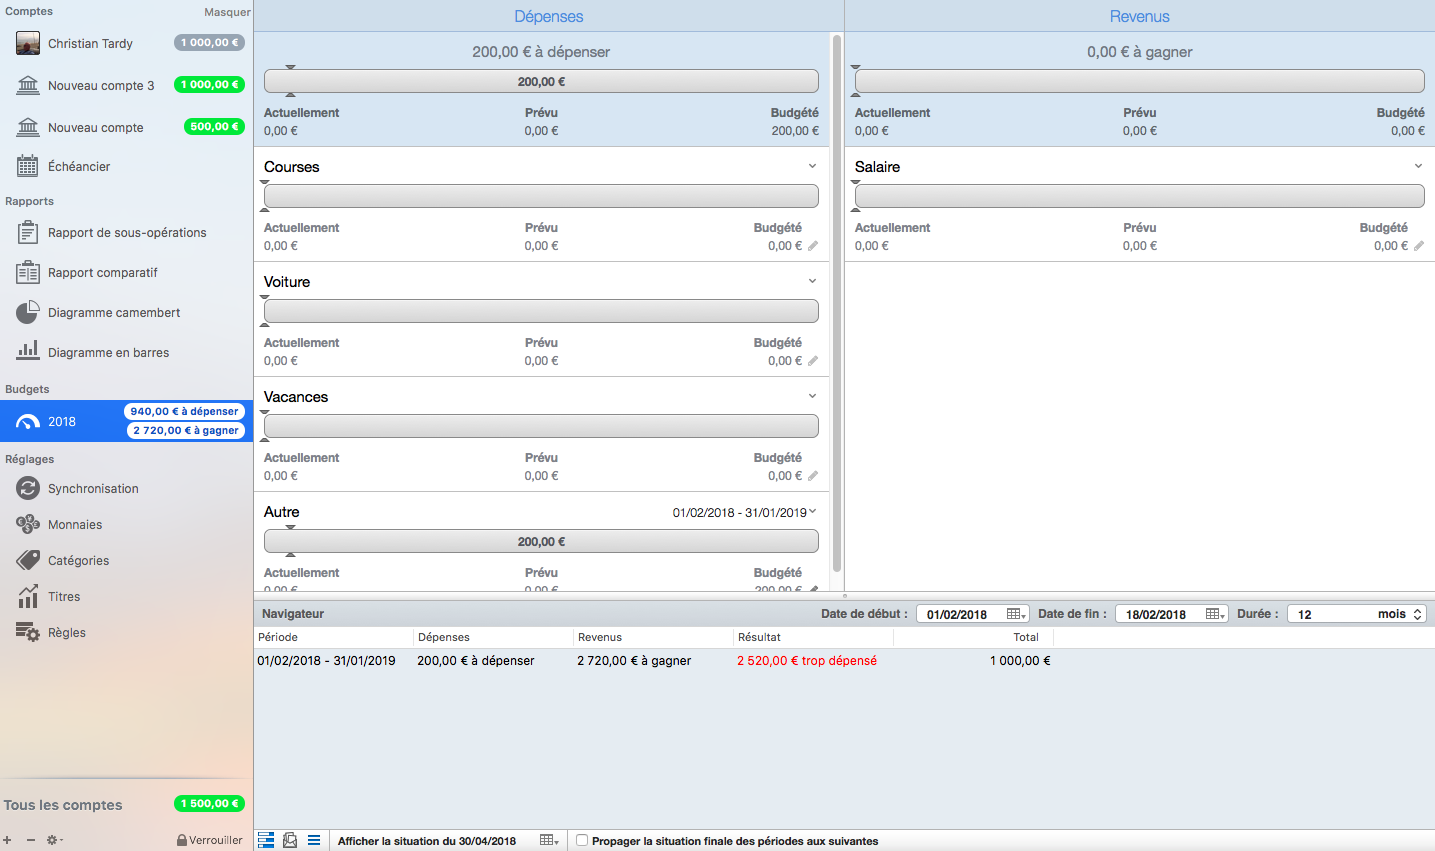Click the '940,00 € à dépenser' badge
1435x851 pixels.
click(184, 411)
